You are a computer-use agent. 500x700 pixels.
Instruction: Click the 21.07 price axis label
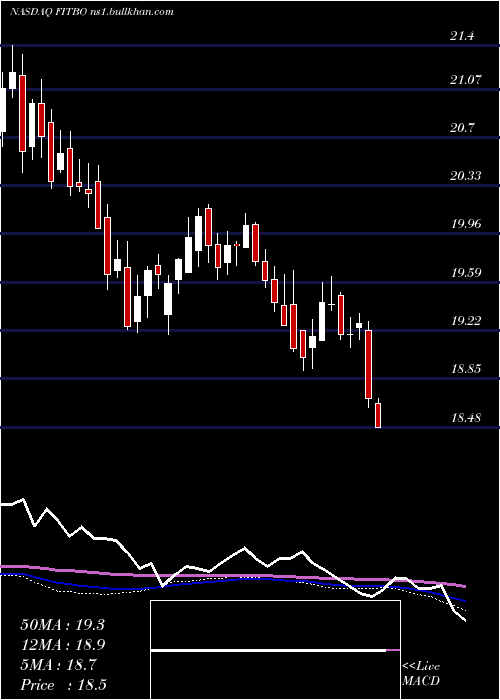coord(466,80)
